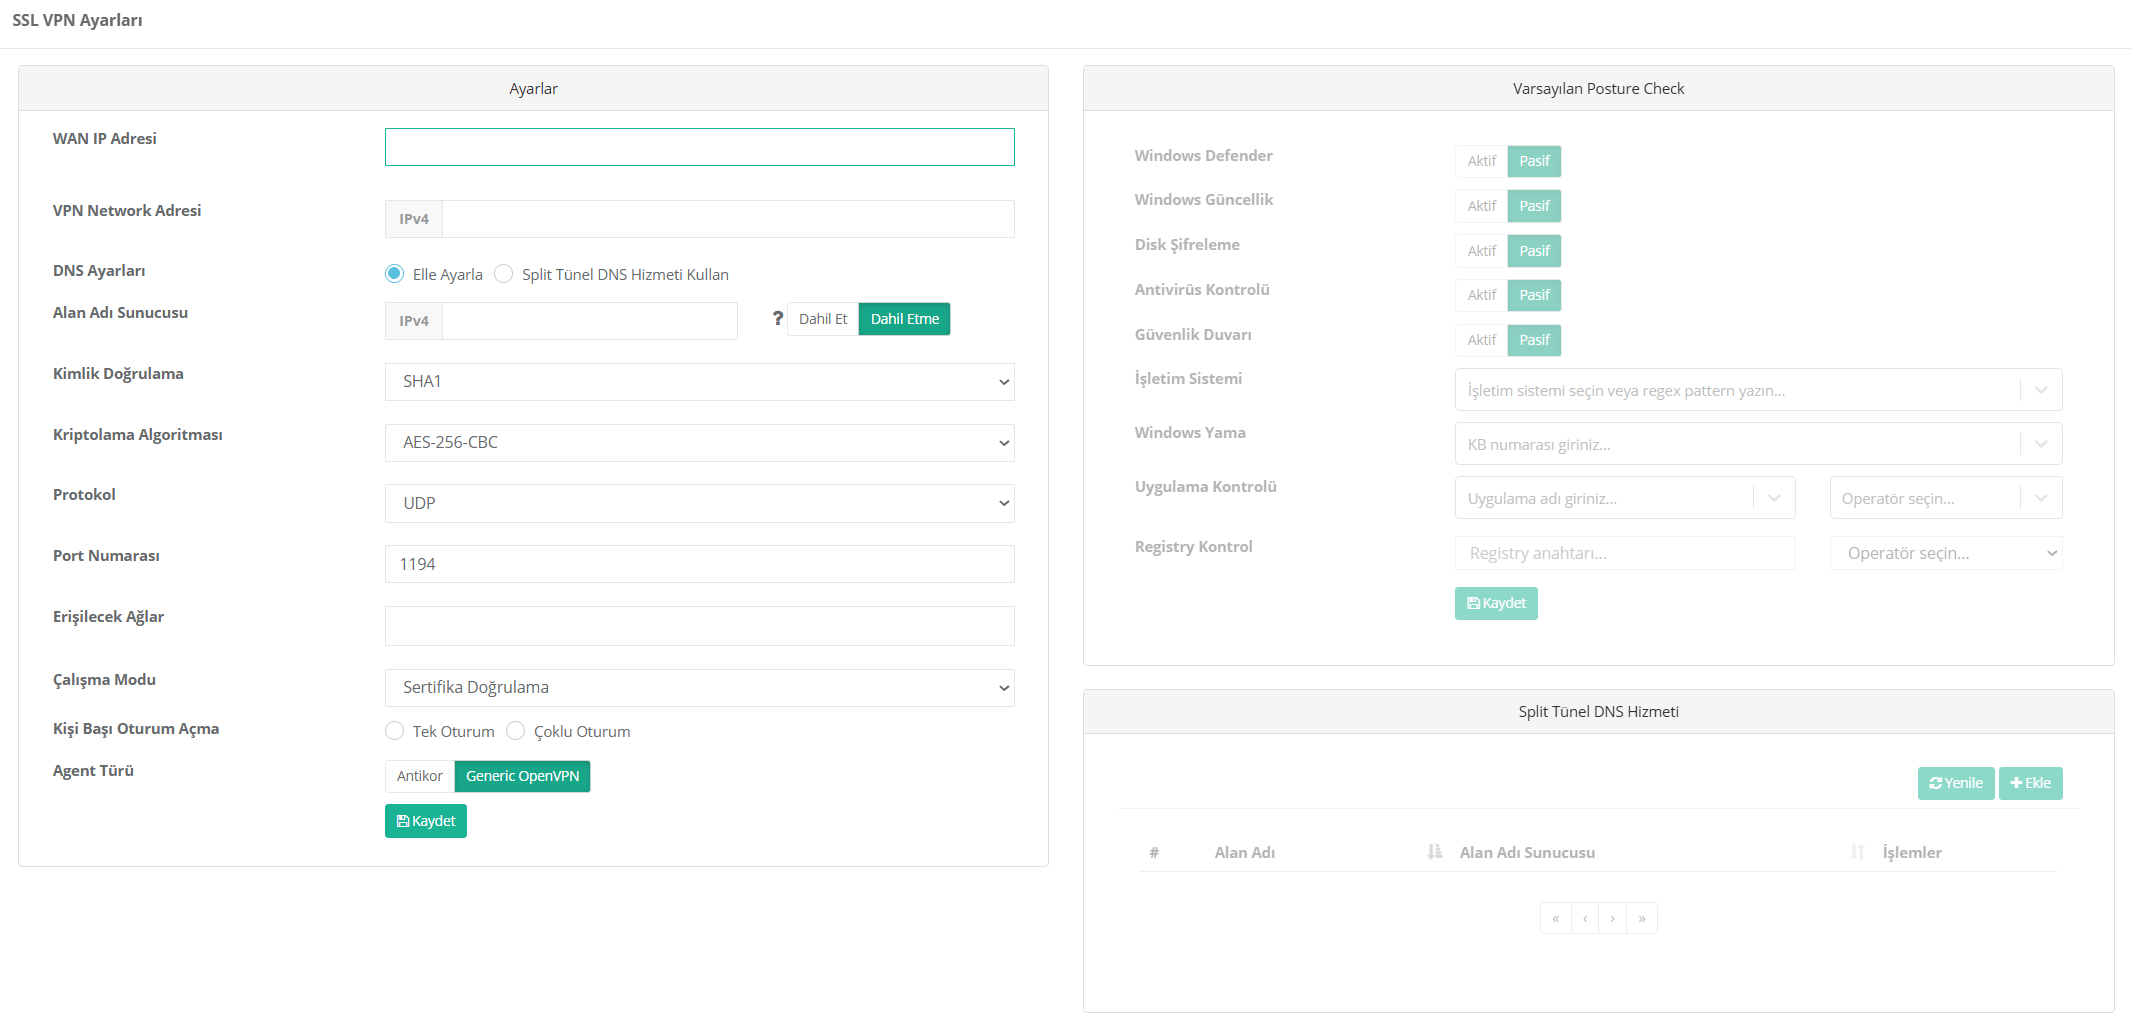This screenshot has height=1018, width=2131.
Task: Go to next page of DNS table
Action: click(x=1612, y=918)
